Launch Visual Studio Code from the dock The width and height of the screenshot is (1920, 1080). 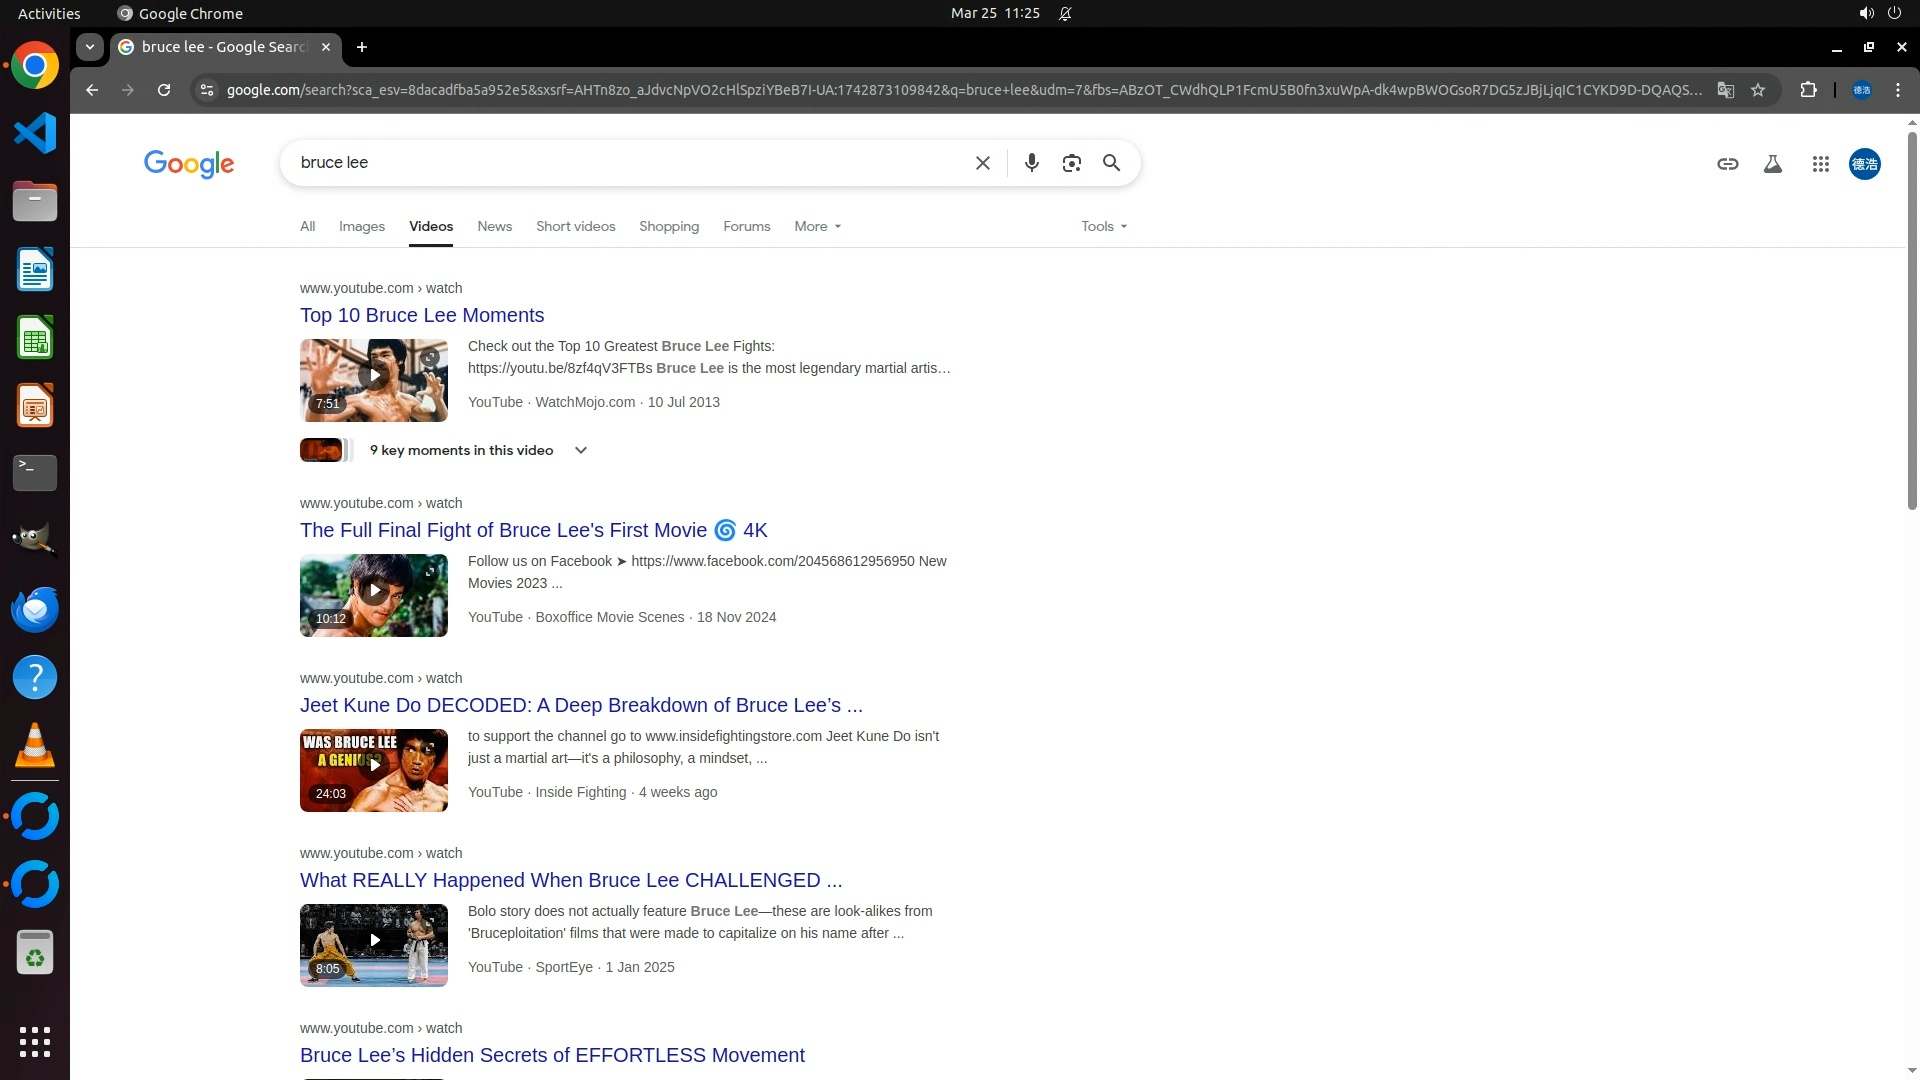pyautogui.click(x=35, y=133)
